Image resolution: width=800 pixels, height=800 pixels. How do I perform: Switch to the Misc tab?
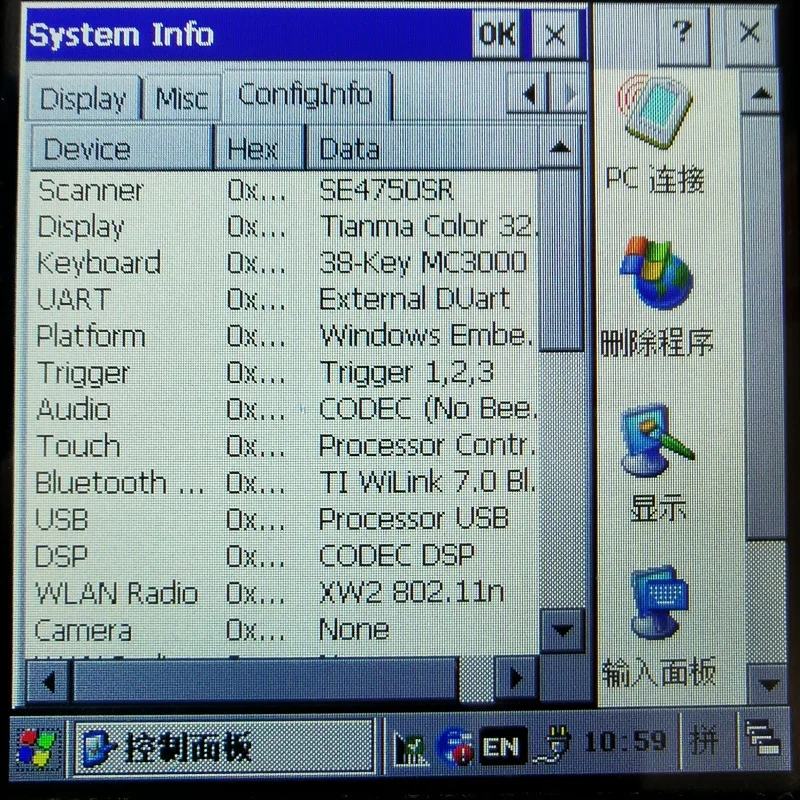(x=182, y=99)
